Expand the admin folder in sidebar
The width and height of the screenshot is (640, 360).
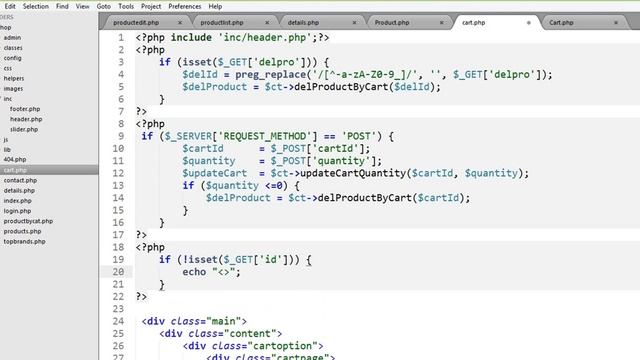(x=12, y=38)
